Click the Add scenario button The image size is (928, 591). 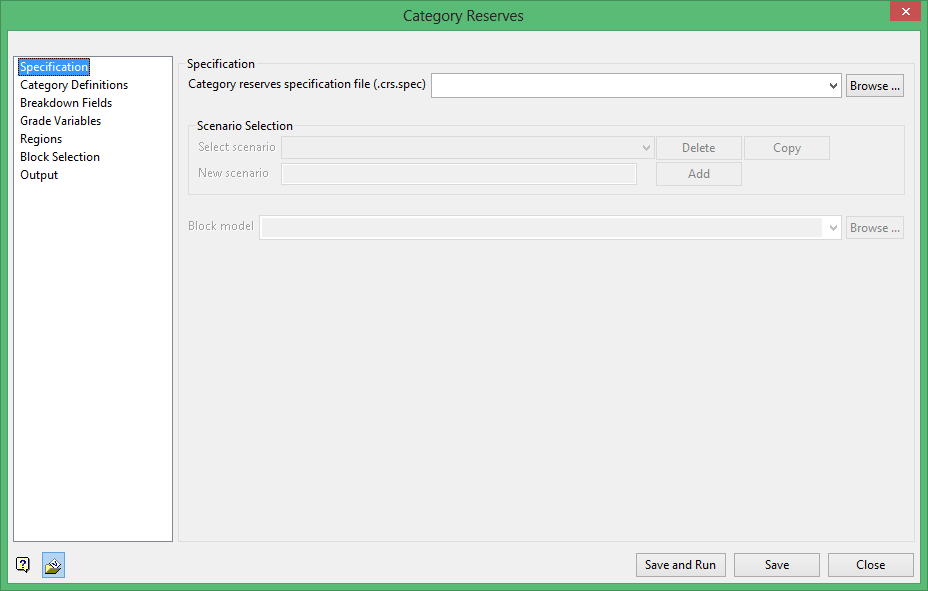click(x=699, y=174)
